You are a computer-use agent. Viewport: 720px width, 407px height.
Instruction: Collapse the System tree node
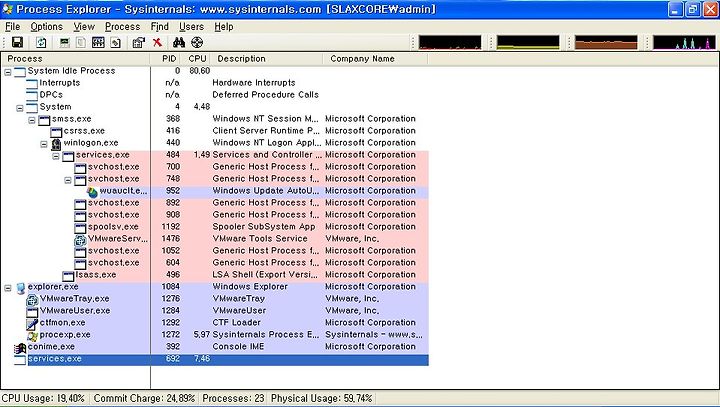pos(20,108)
